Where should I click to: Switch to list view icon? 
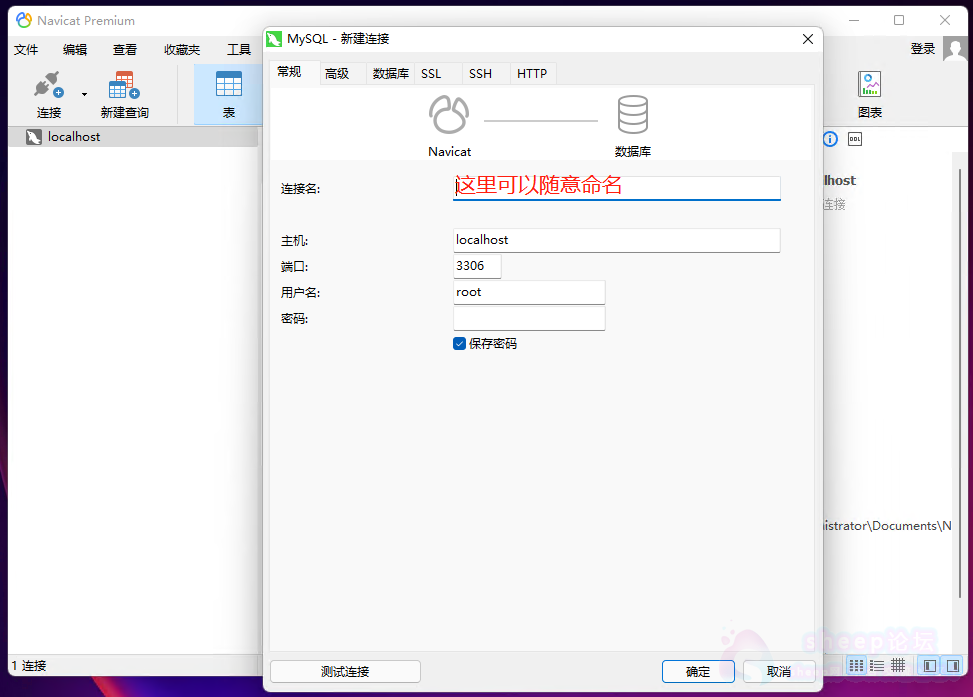pos(877,666)
